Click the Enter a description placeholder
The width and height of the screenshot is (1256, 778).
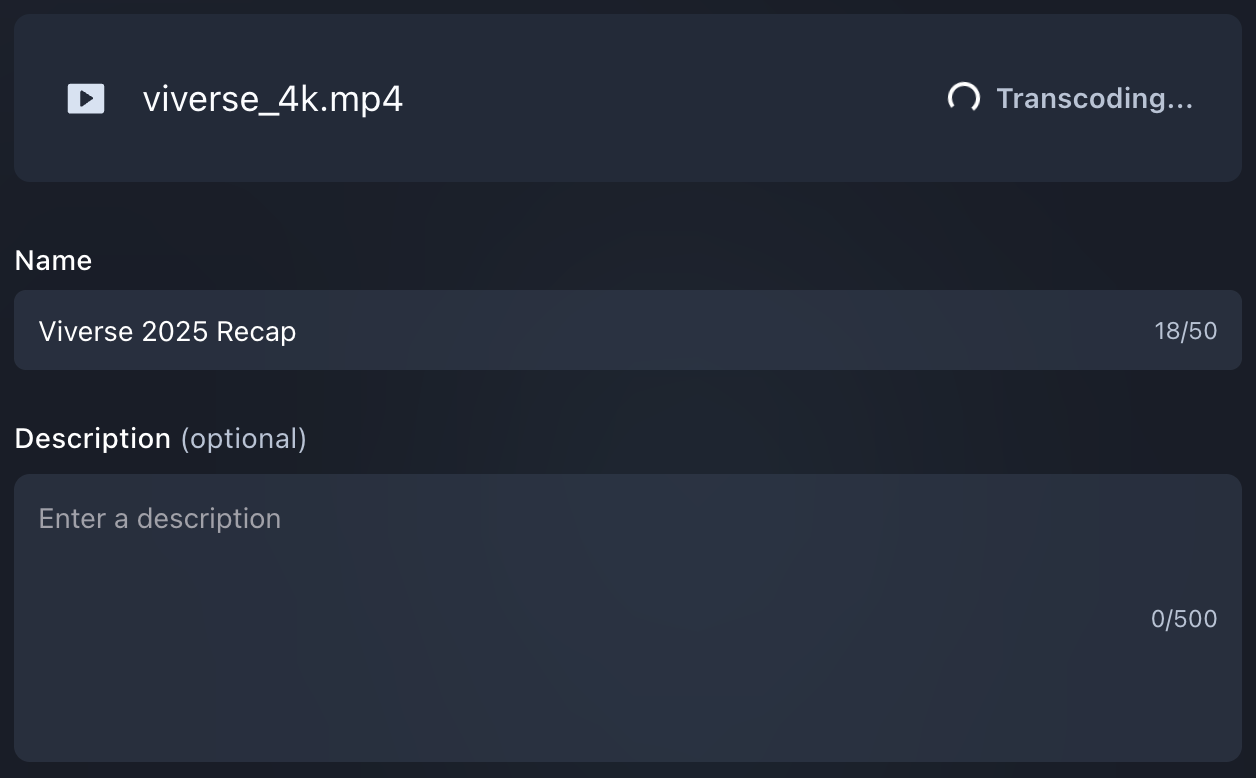pyautogui.click(x=160, y=518)
